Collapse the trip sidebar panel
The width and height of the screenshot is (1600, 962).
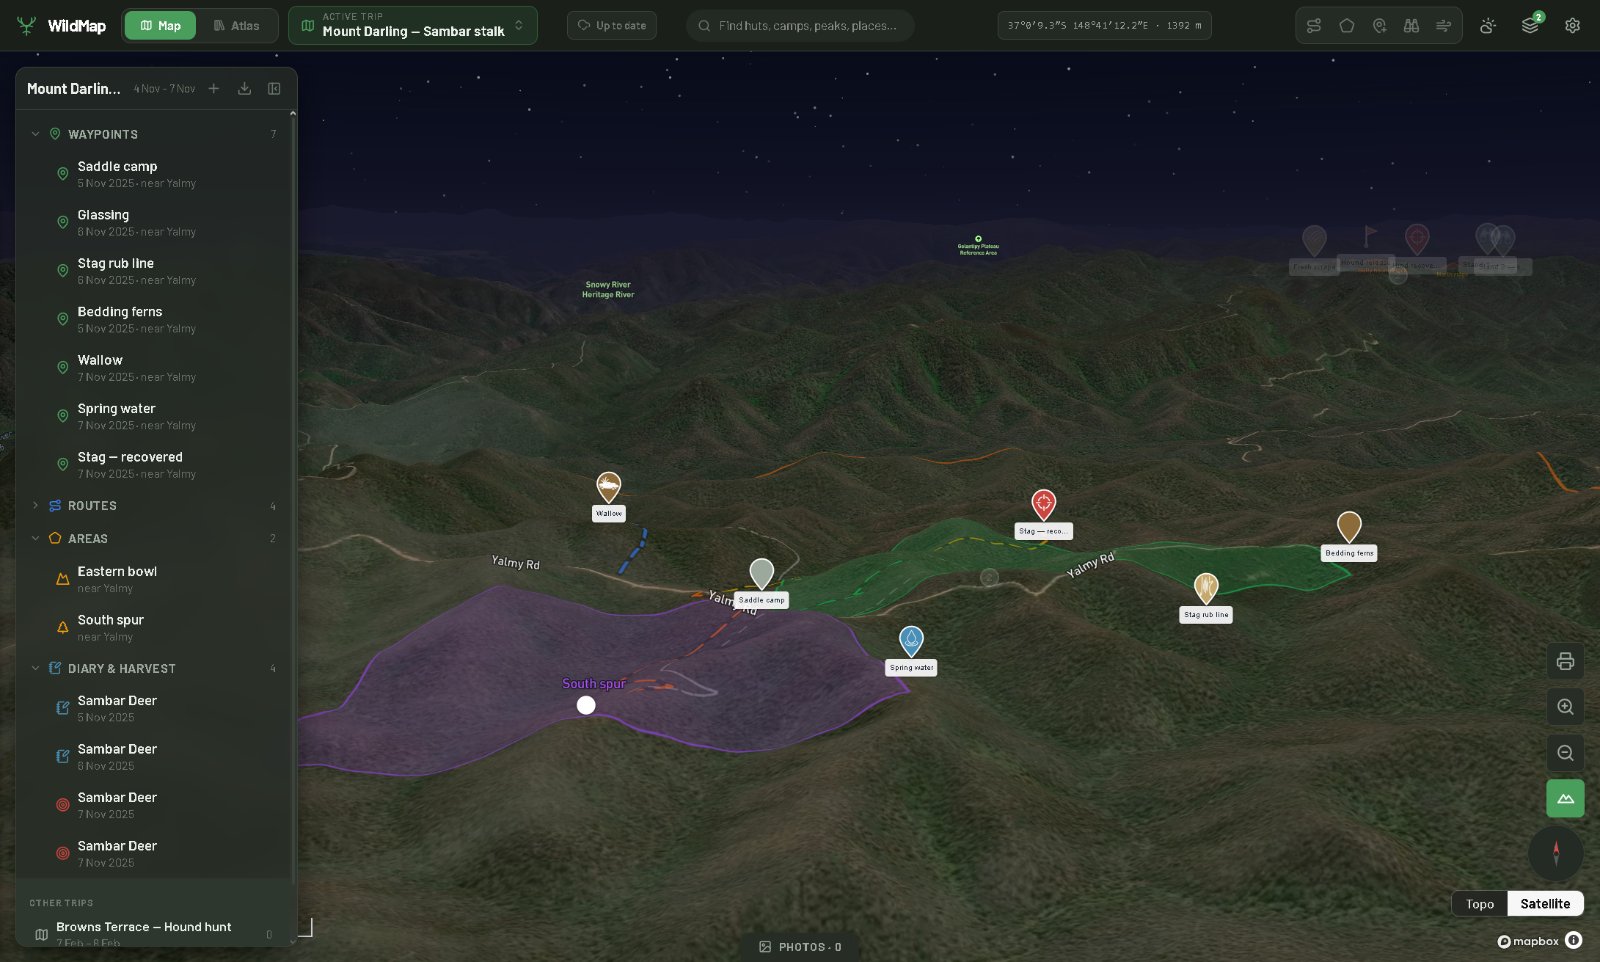tap(274, 89)
